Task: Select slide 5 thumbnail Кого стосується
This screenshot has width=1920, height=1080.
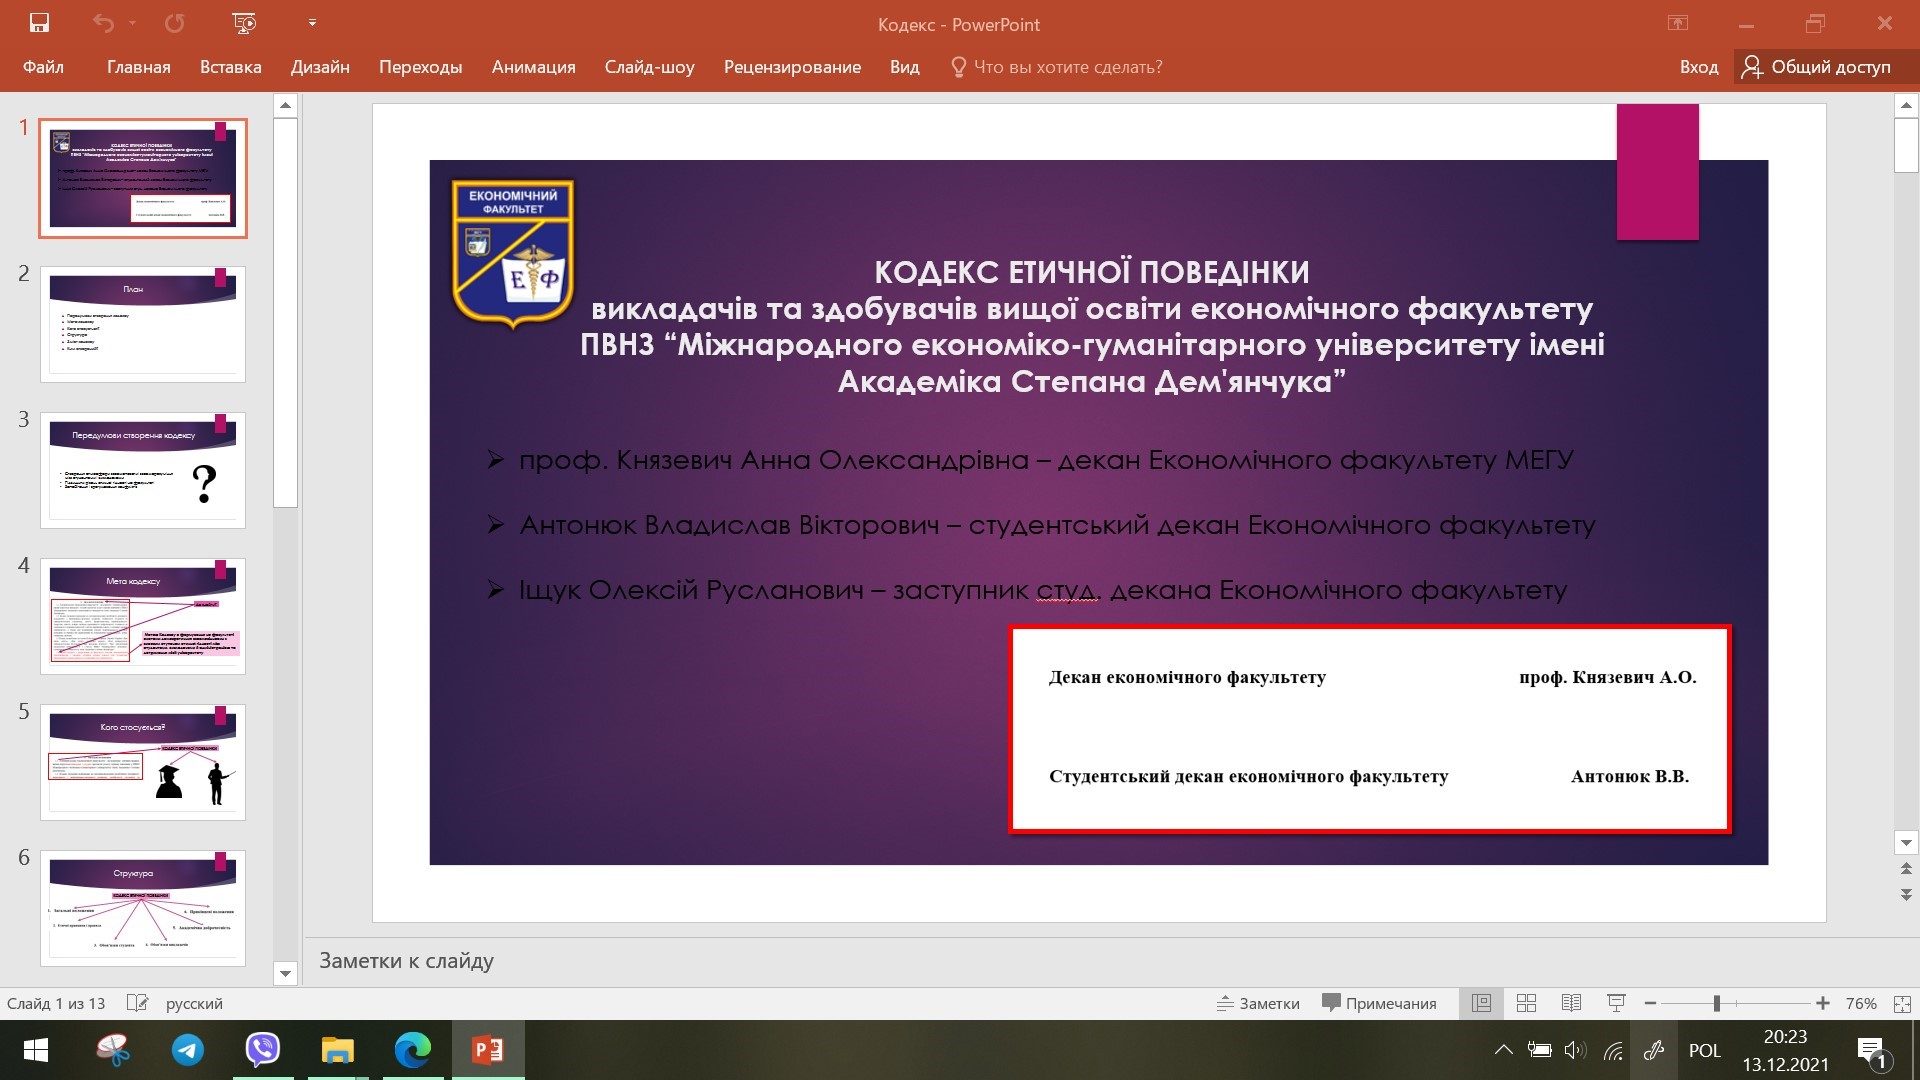Action: point(143,762)
